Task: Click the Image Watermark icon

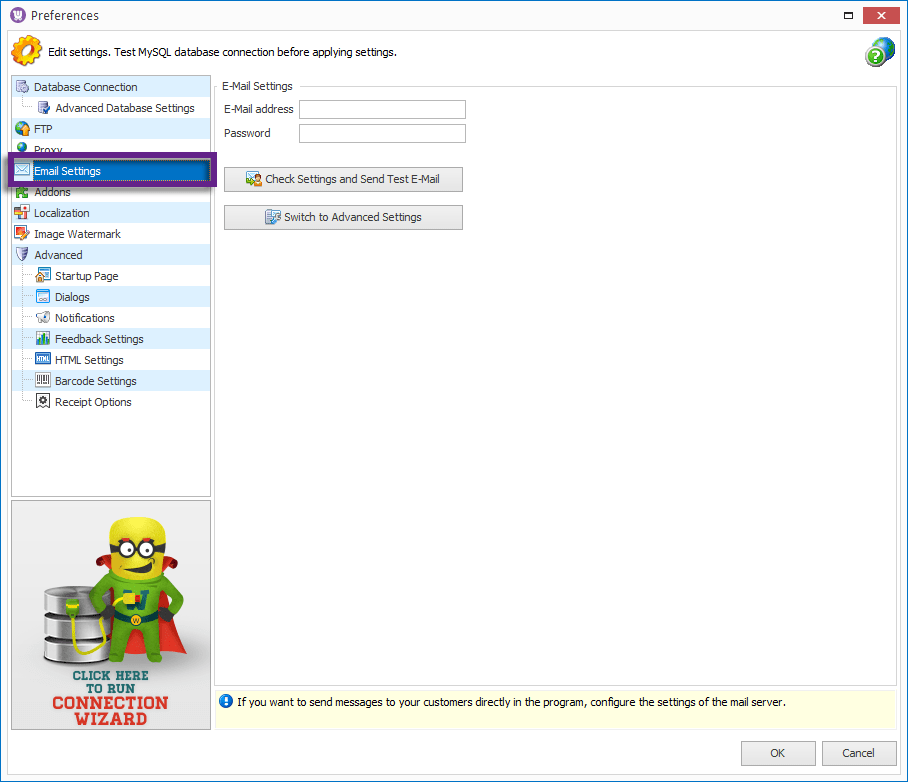Action: (x=22, y=233)
